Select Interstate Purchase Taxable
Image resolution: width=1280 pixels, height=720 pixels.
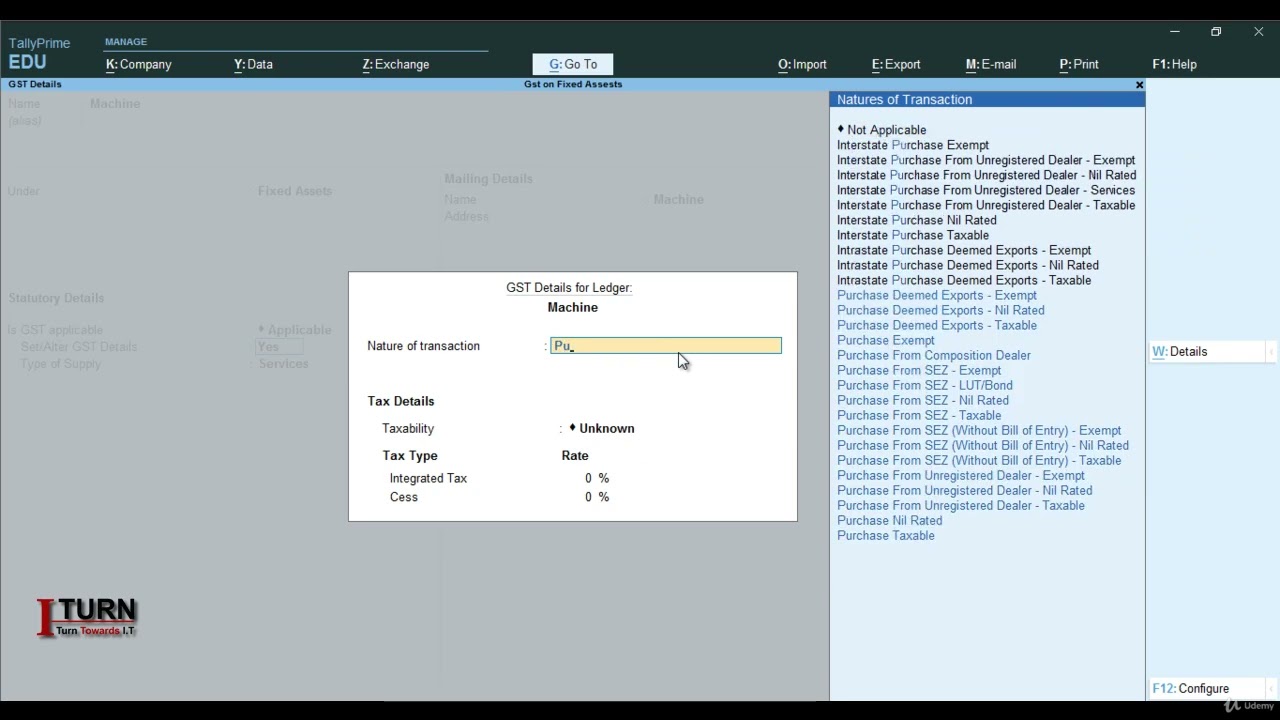click(x=913, y=235)
